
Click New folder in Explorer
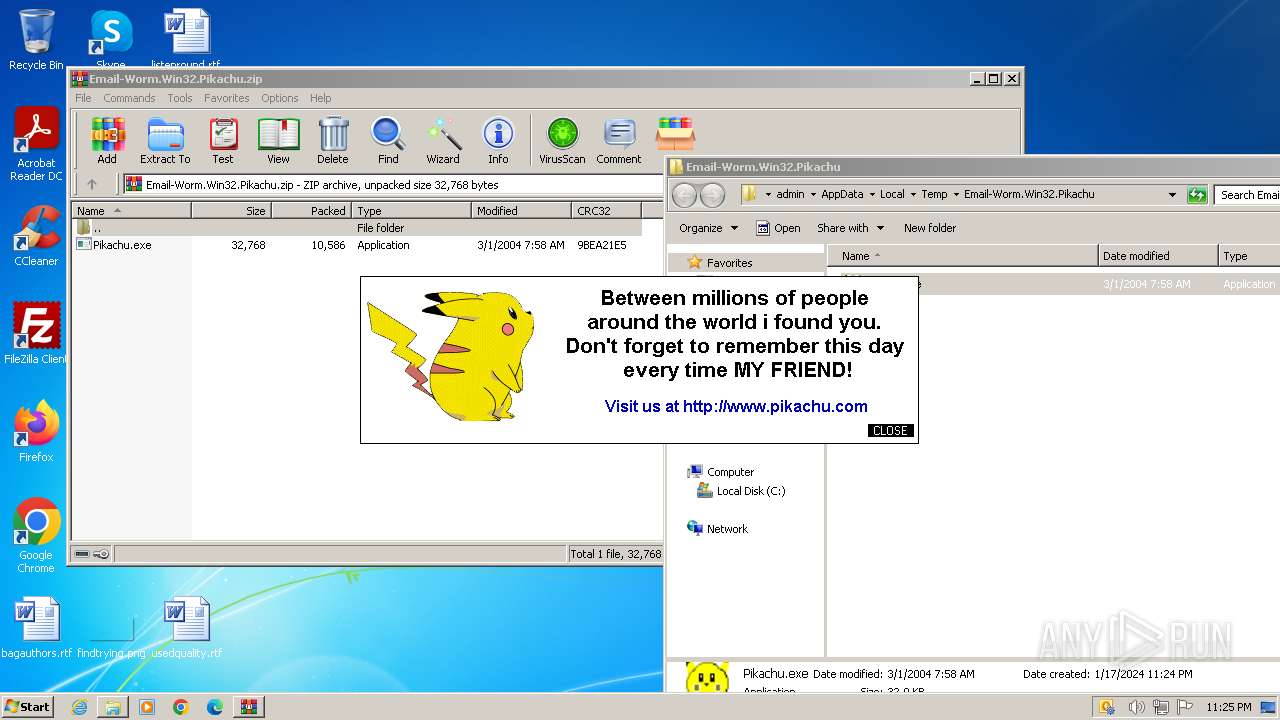930,228
